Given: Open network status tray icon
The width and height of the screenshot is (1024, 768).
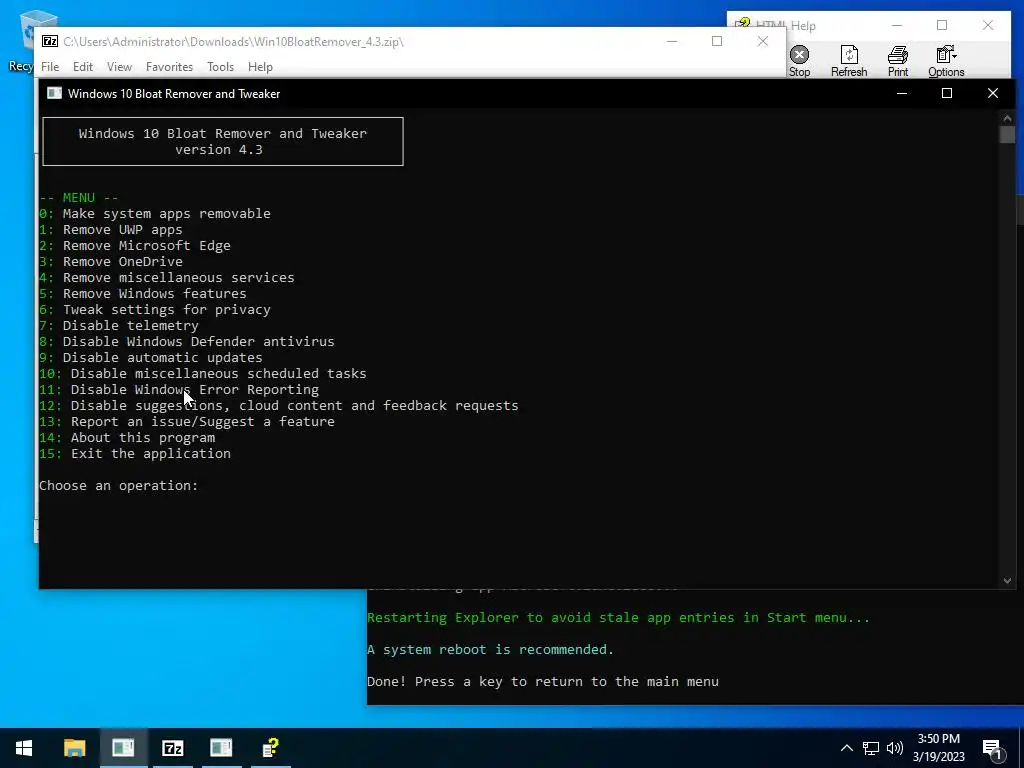Looking at the screenshot, I should coord(871,748).
